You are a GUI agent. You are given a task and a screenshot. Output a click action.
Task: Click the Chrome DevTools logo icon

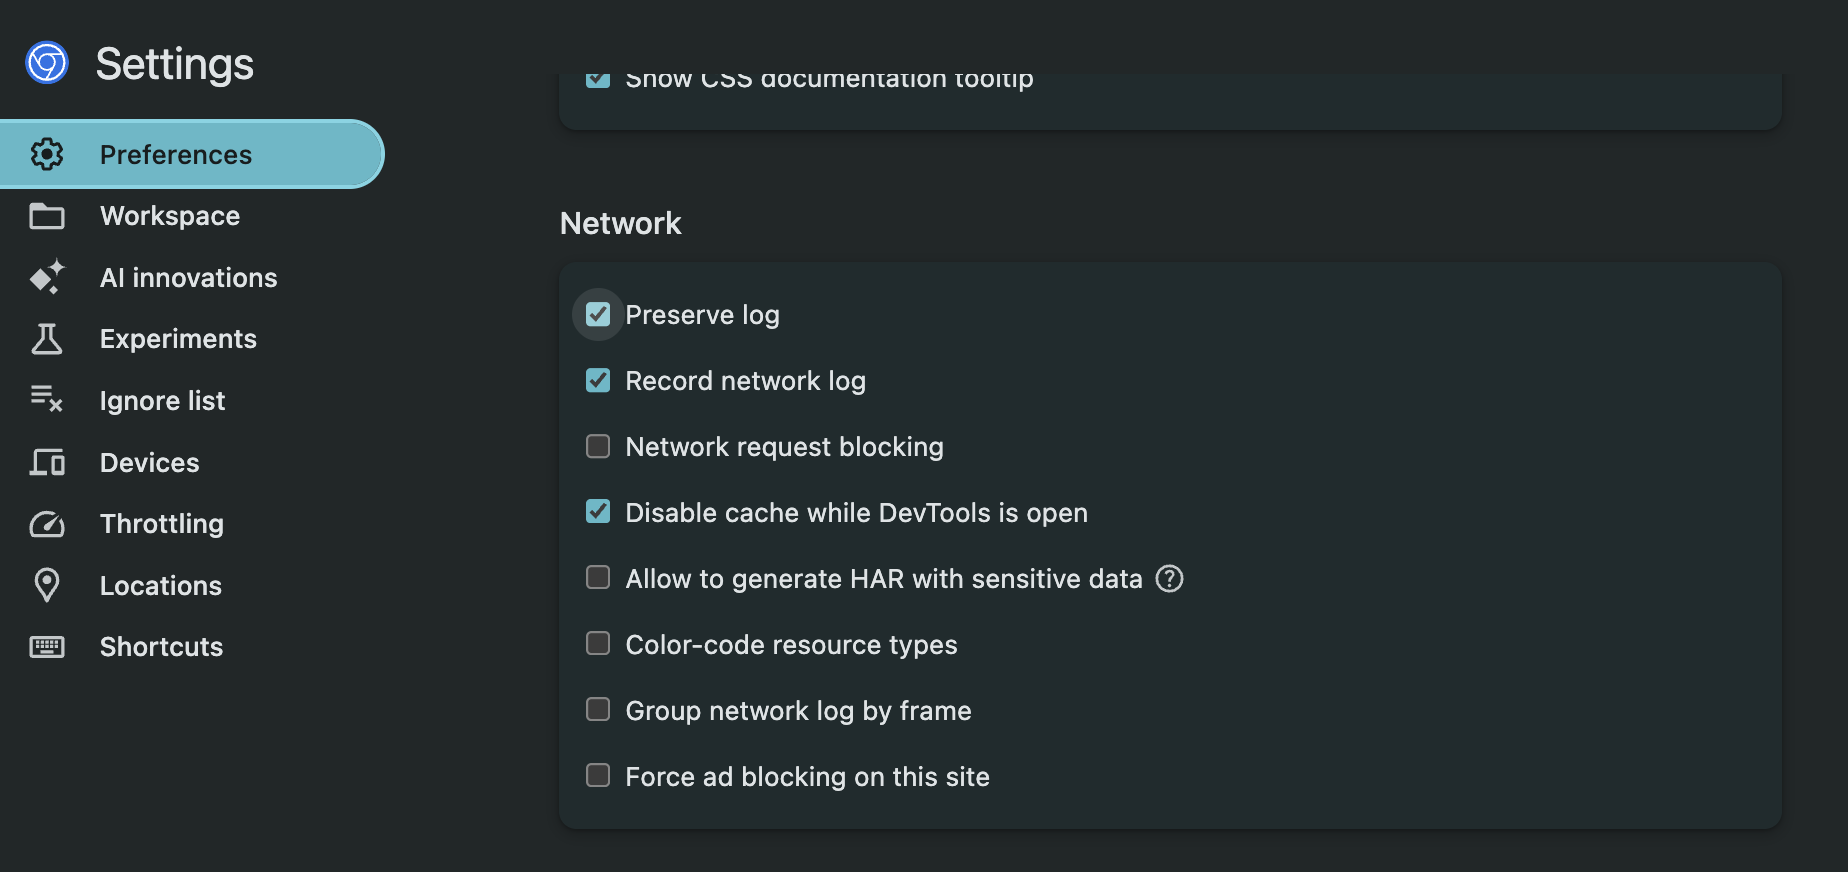click(x=47, y=63)
